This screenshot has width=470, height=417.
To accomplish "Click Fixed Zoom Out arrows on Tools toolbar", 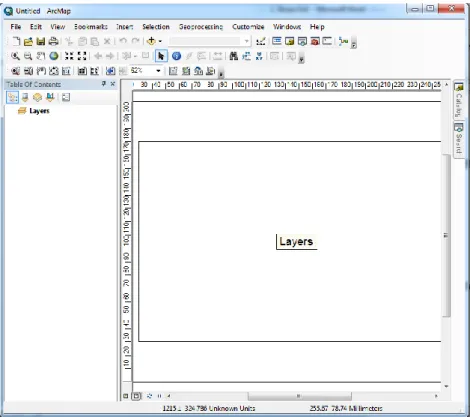I will click(82, 56).
